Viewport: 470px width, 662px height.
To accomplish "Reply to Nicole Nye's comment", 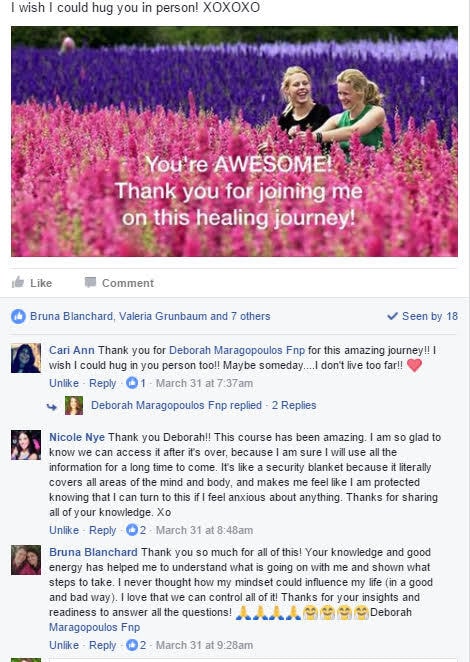I will coord(103,530).
